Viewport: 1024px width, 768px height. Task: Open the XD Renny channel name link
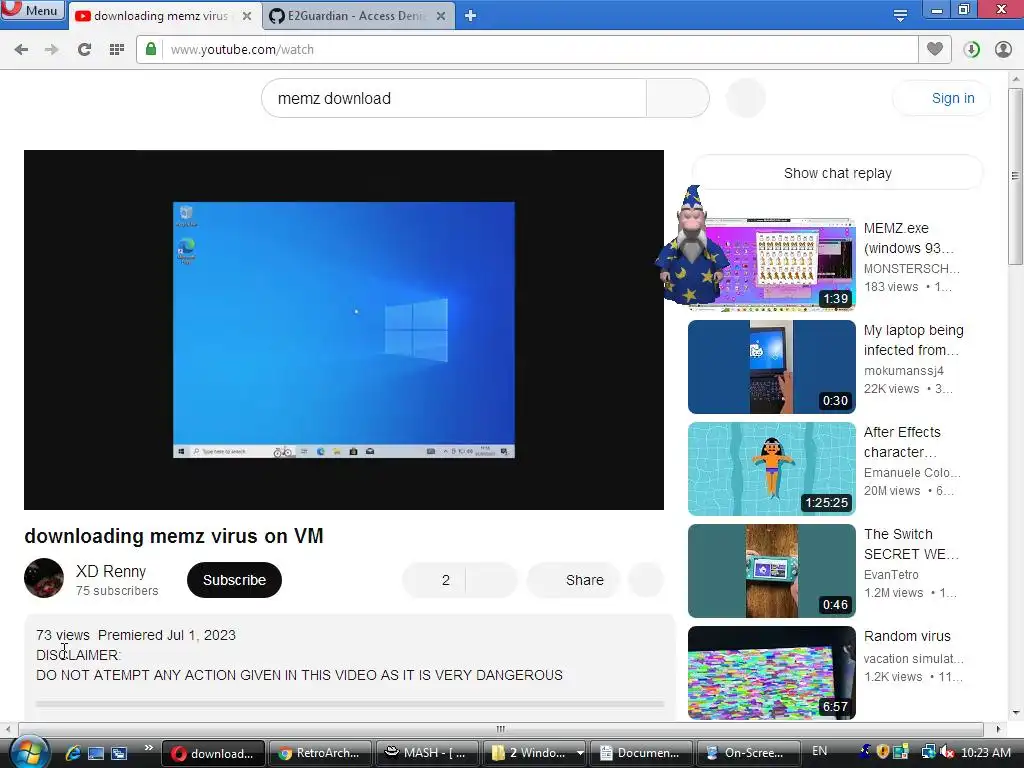click(x=111, y=571)
